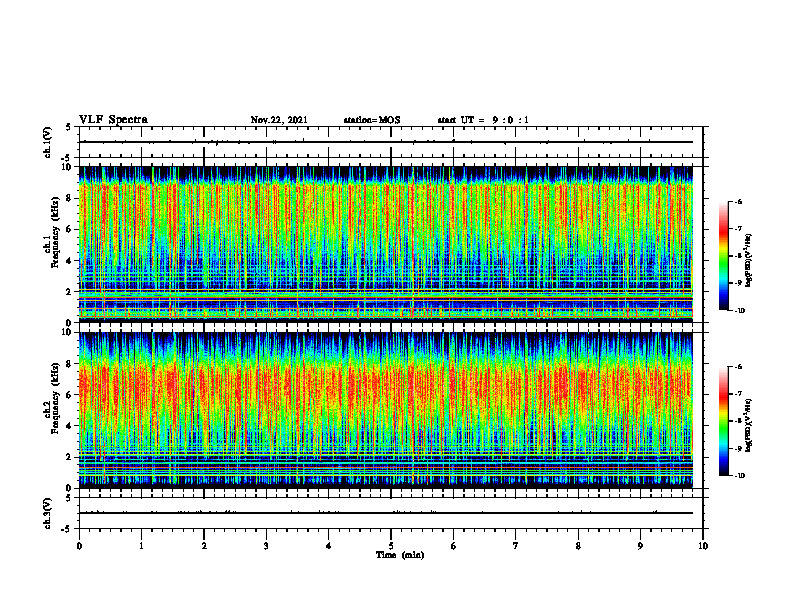Click the "-10" value on ch.1 color bar
Image resolution: width=792 pixels, height=612 pixels.
point(739,311)
